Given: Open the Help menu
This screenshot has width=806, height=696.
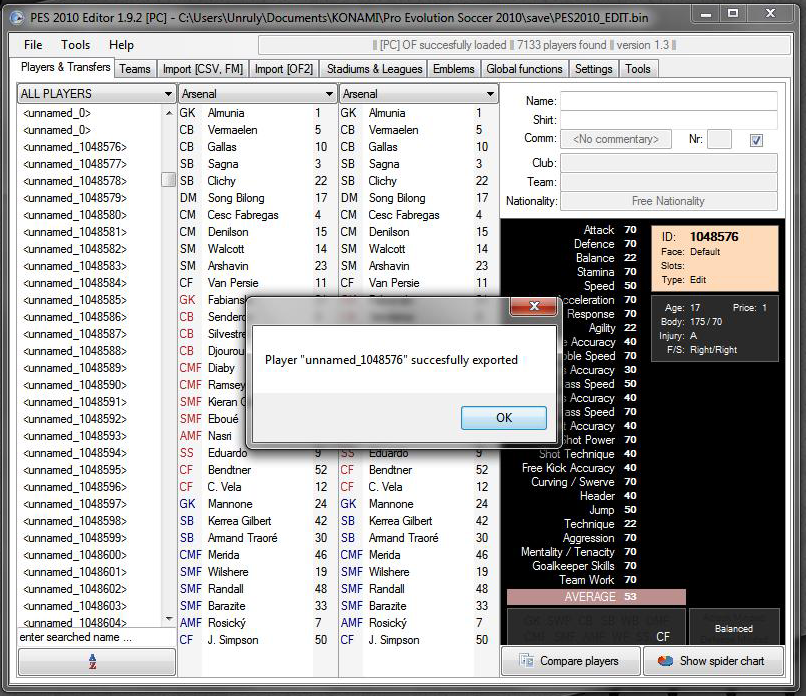Looking at the screenshot, I should tap(121, 45).
